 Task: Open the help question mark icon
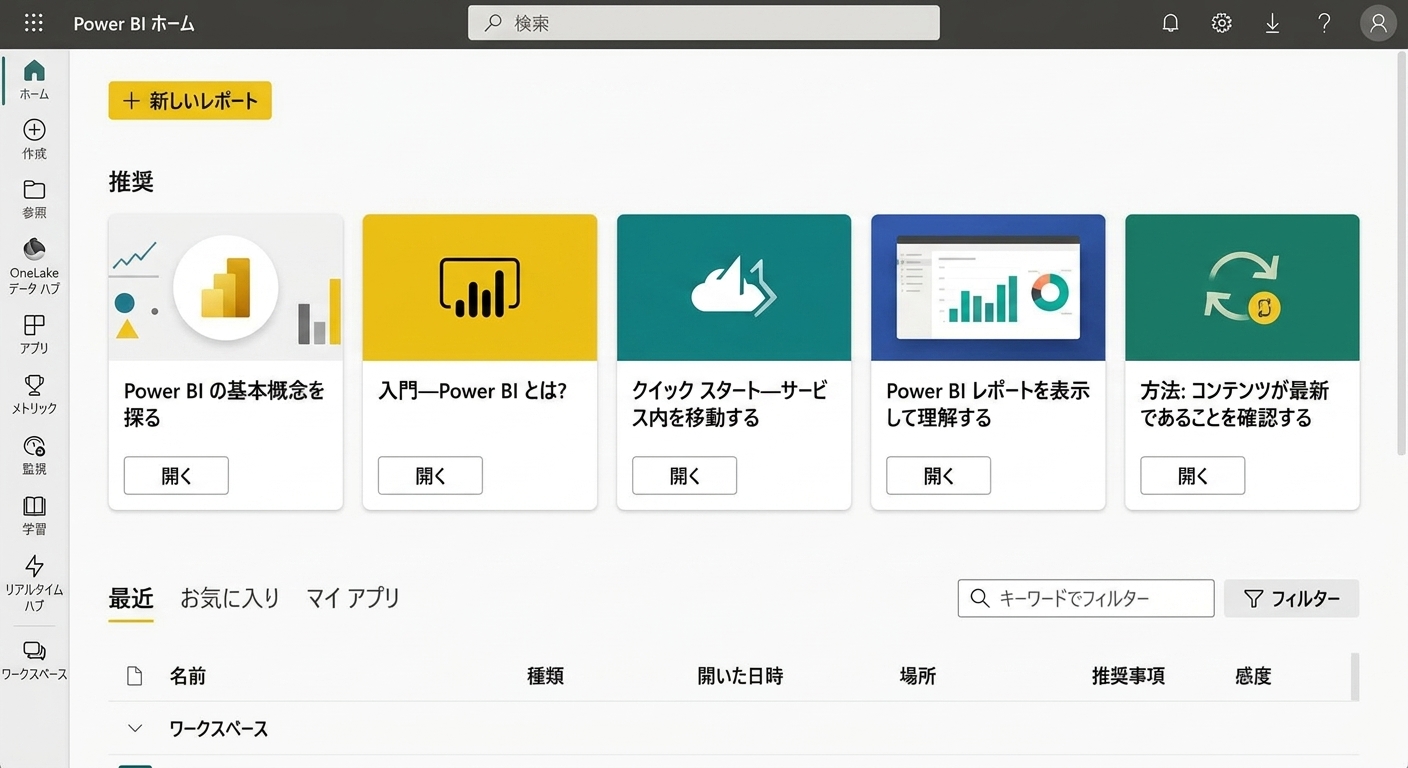1324,23
